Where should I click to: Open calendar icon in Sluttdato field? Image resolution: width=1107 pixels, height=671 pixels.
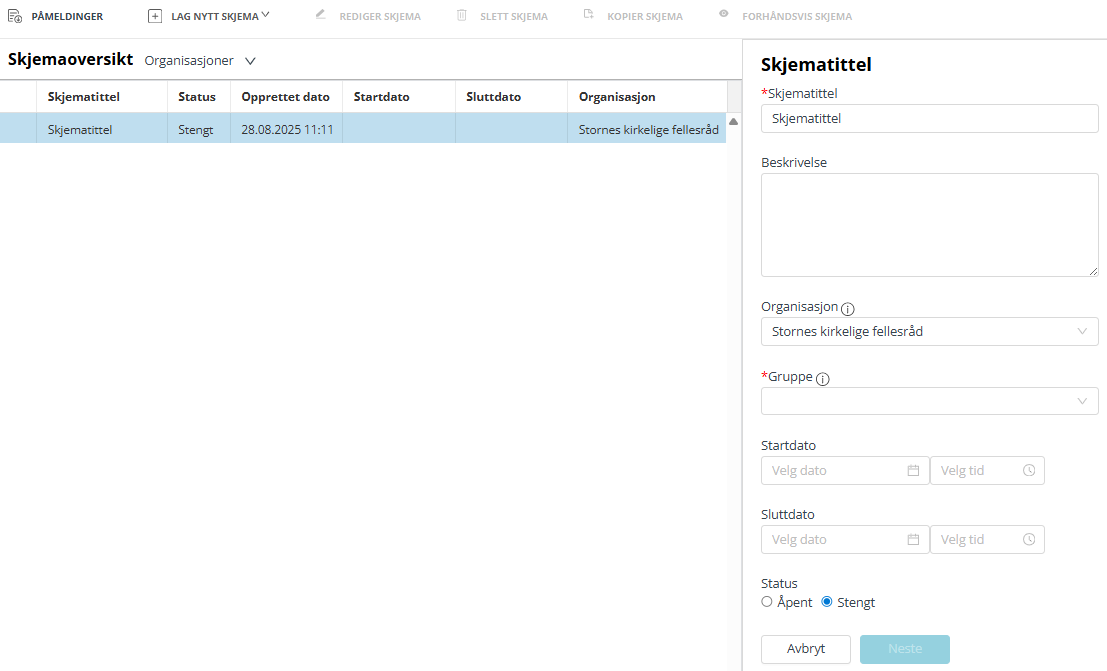point(913,539)
